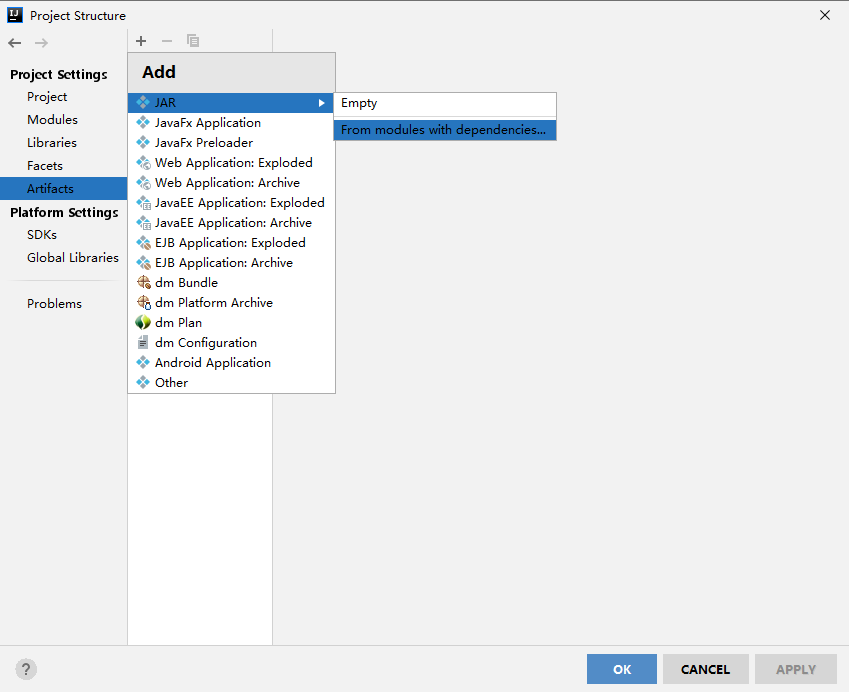Select EJB Application: Exploded
Viewport: 849px width, 692px height.
pyautogui.click(x=231, y=243)
